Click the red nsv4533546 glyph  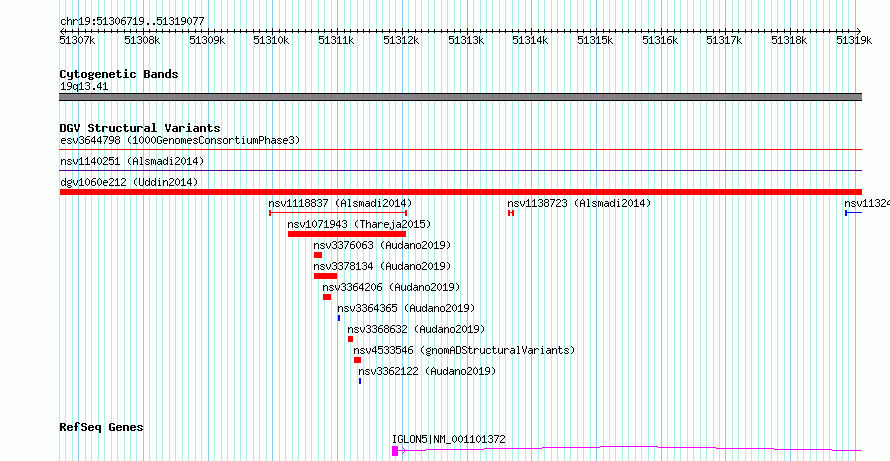[357, 360]
